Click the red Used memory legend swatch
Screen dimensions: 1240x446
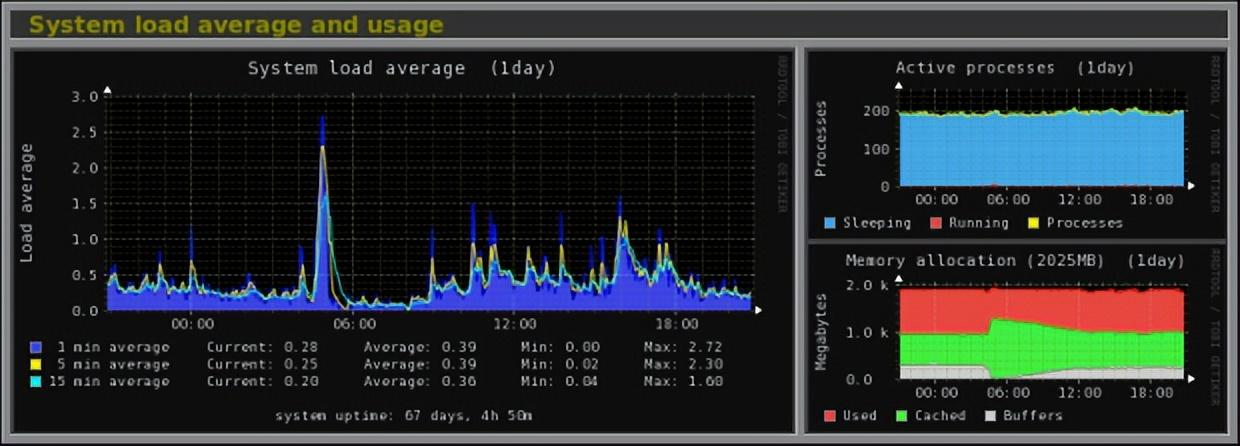pos(829,415)
